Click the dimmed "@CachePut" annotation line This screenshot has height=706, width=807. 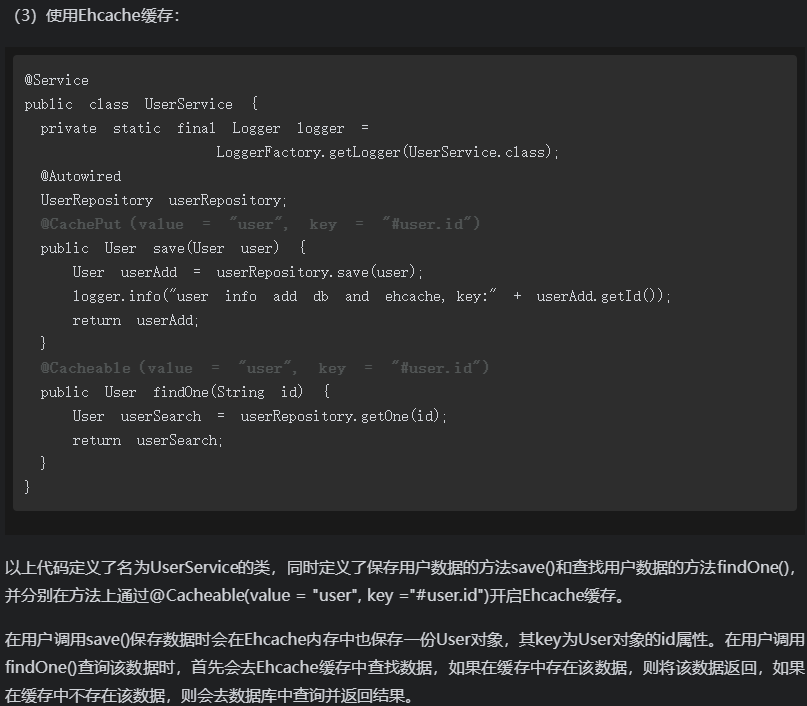[260, 224]
